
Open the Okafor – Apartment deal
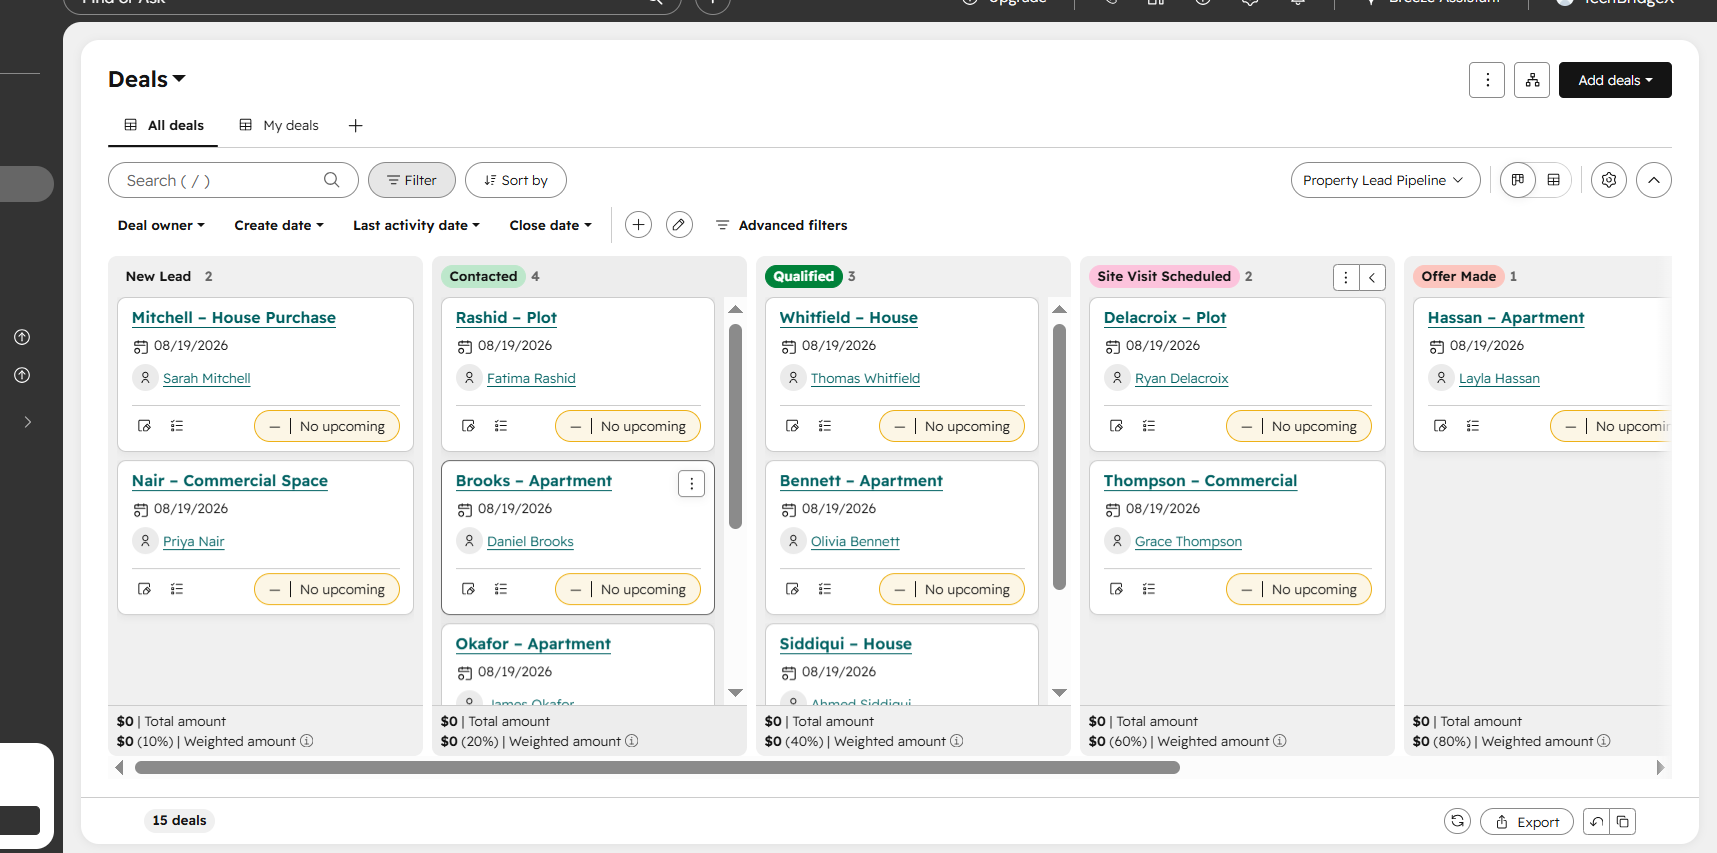pyautogui.click(x=533, y=644)
